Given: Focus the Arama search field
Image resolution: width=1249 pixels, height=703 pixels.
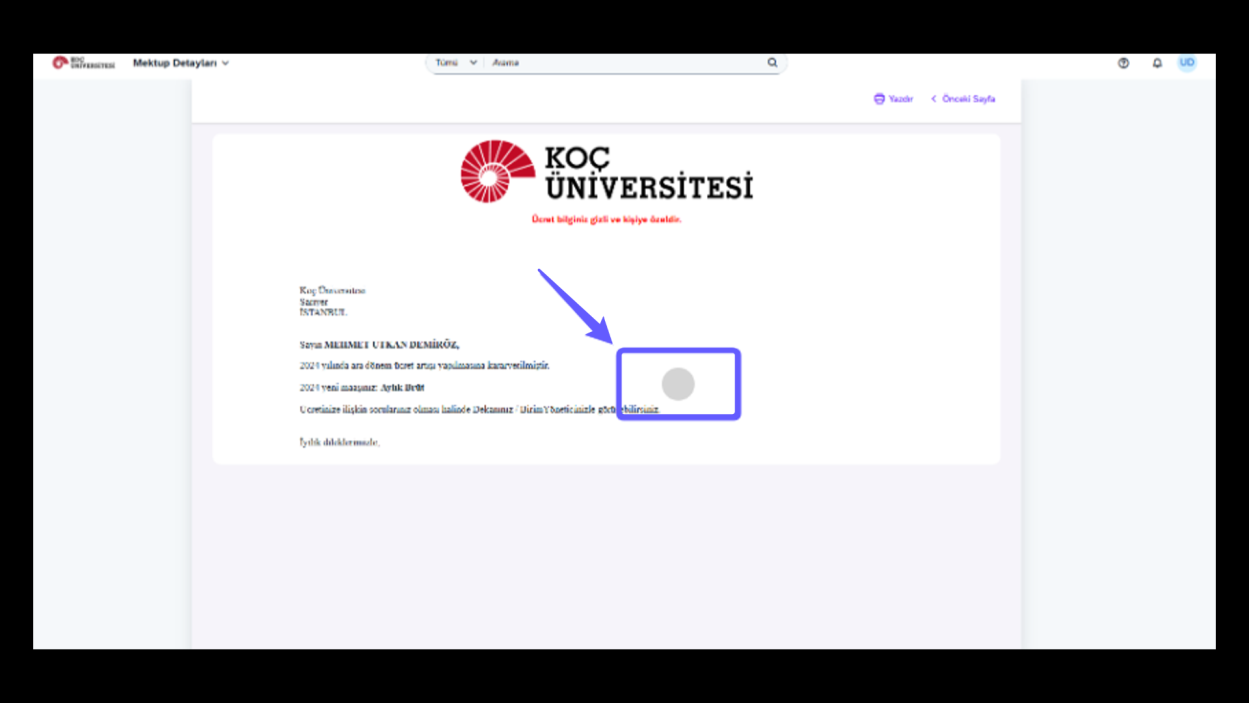Looking at the screenshot, I should (x=625, y=63).
